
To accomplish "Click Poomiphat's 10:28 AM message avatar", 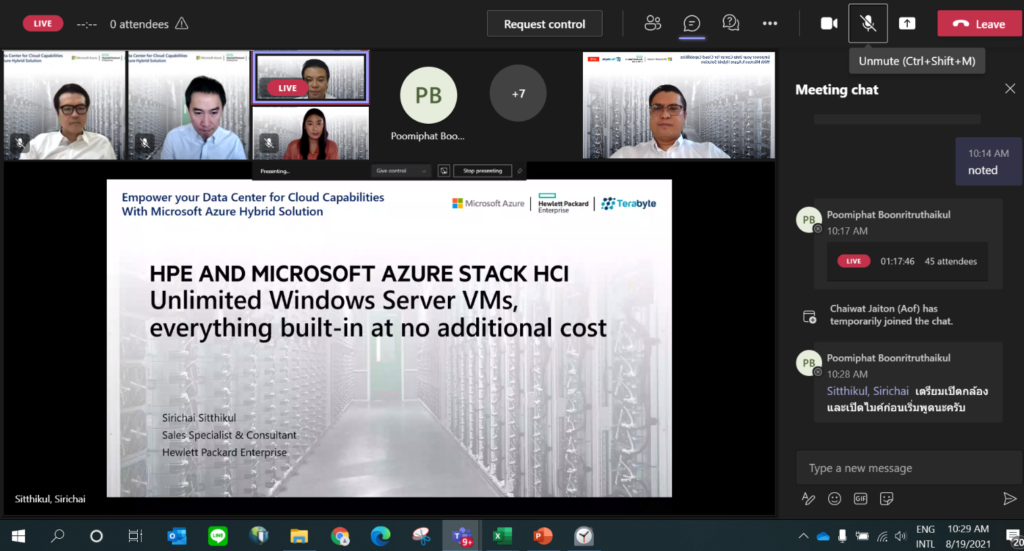I will click(x=808, y=363).
